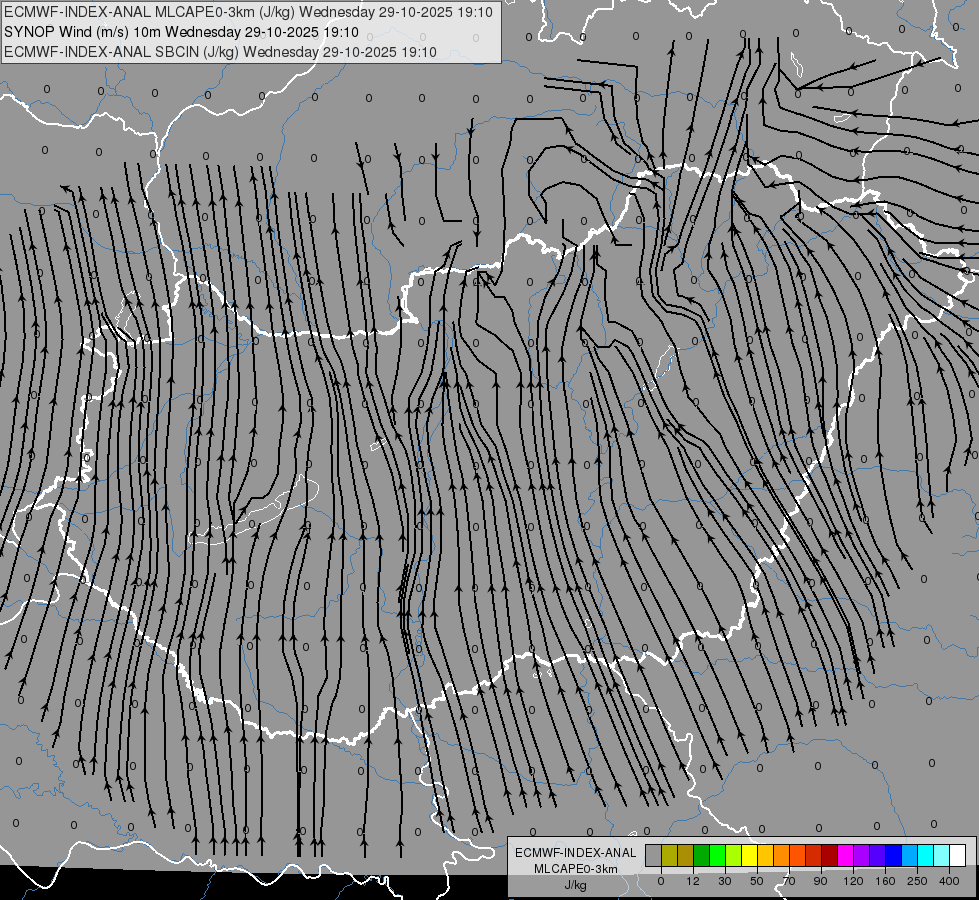This screenshot has width=979, height=900.
Task: Pick the yellow legend swatch
Action: (x=749, y=855)
